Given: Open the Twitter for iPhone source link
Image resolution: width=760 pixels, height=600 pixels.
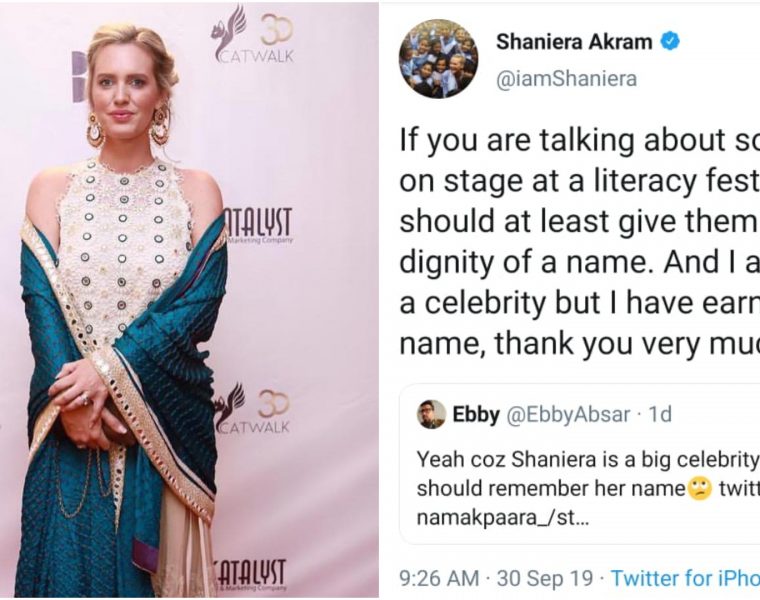Looking at the screenshot, I should click(x=685, y=578).
